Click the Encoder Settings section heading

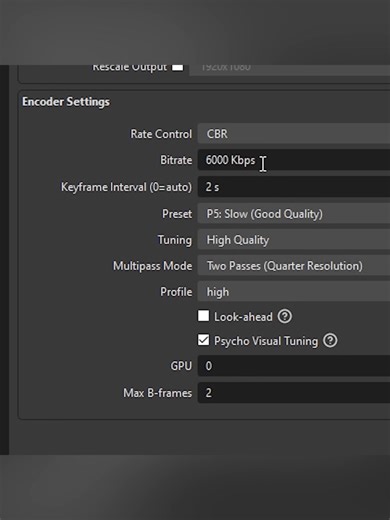[66, 102]
